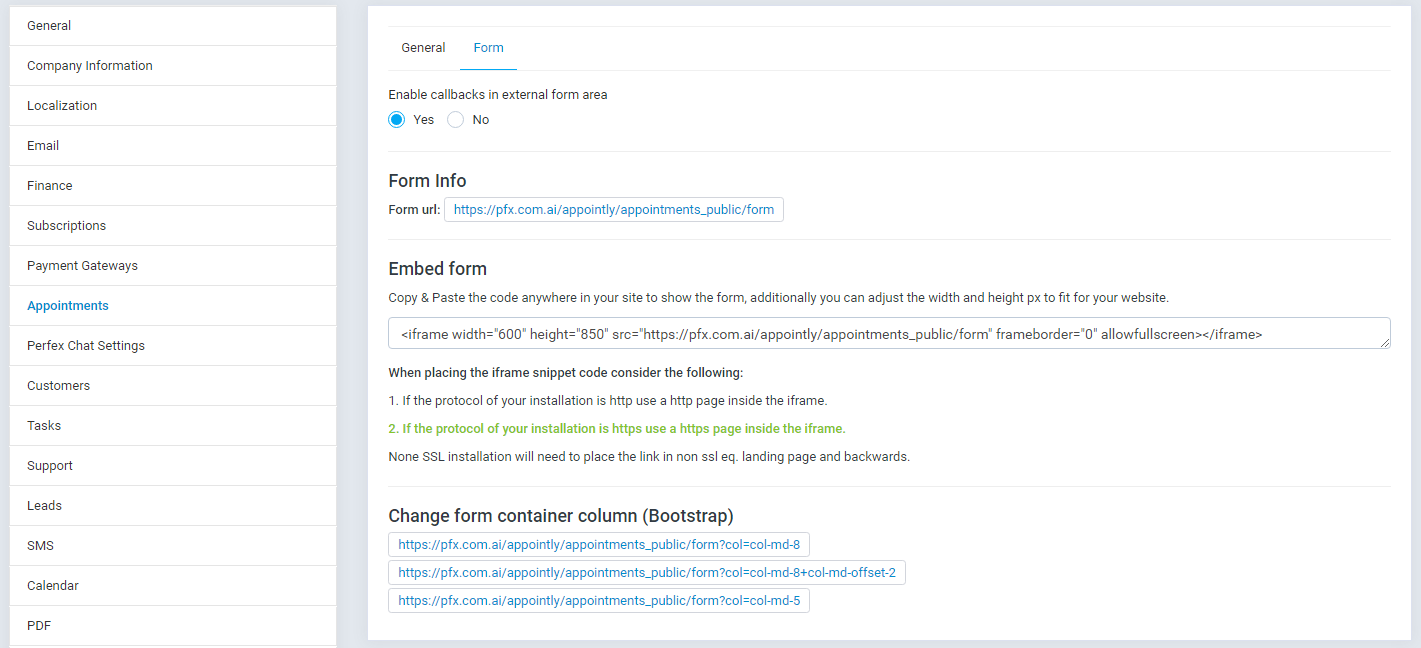Screen dimensions: 1421x648
Task: Click the col-md-8+col-md-offset-2 form link
Action: pyautogui.click(x=646, y=572)
